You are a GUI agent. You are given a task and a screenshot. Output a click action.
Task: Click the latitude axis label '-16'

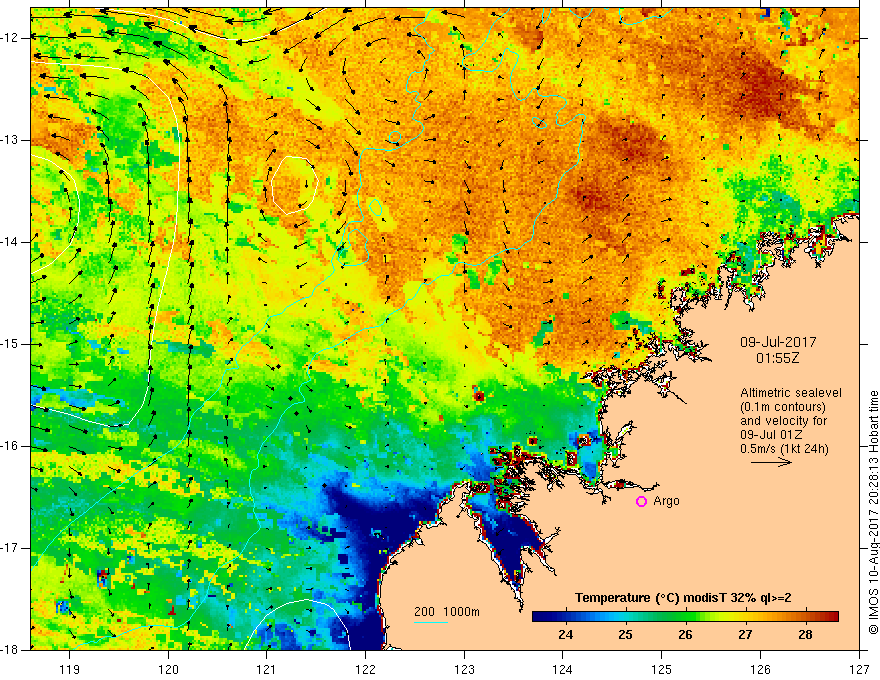(x=10, y=446)
